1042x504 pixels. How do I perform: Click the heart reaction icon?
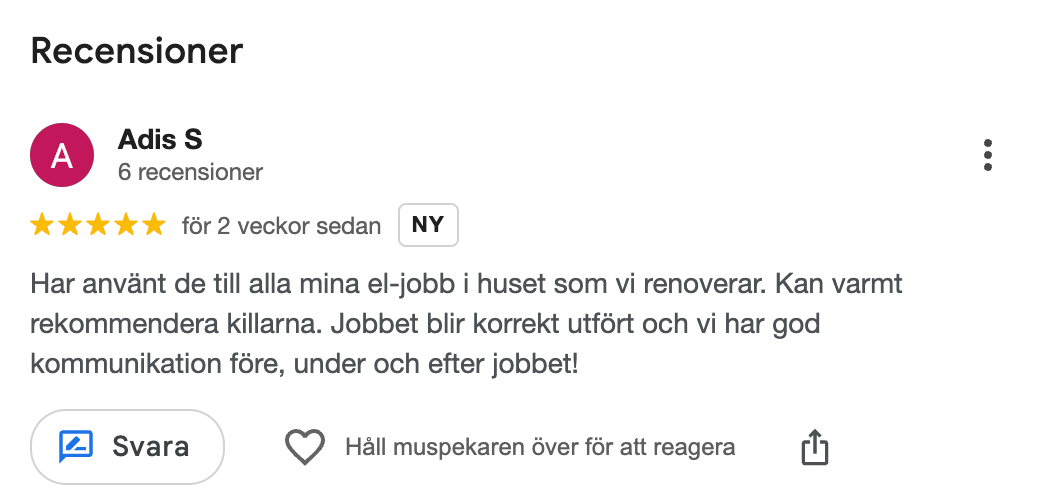click(x=305, y=447)
